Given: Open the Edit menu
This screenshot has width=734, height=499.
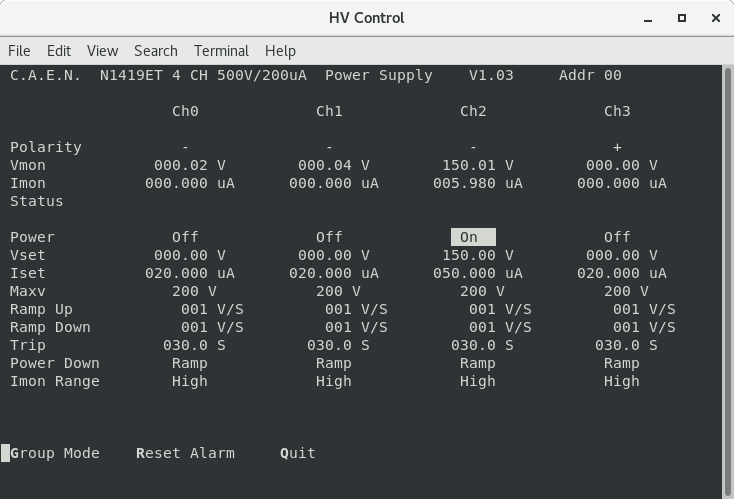Looking at the screenshot, I should (59, 51).
